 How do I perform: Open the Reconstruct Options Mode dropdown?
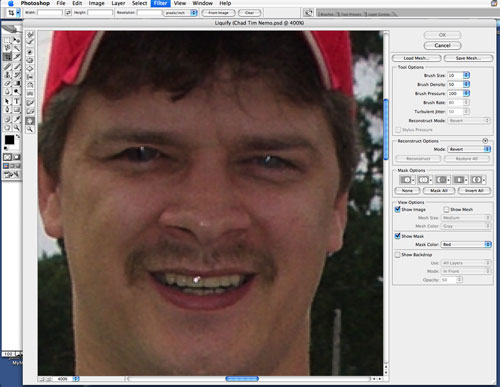tap(469, 149)
